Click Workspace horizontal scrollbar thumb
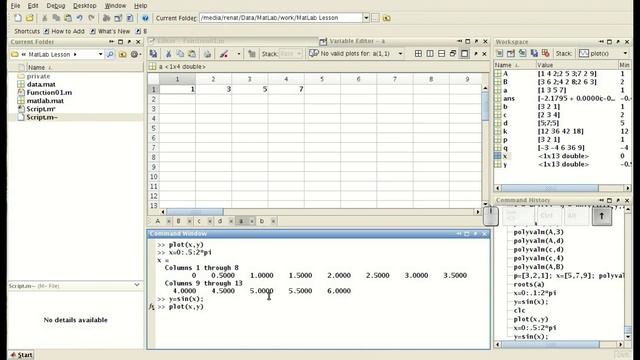This screenshot has height=360, width=640. [x=550, y=188]
